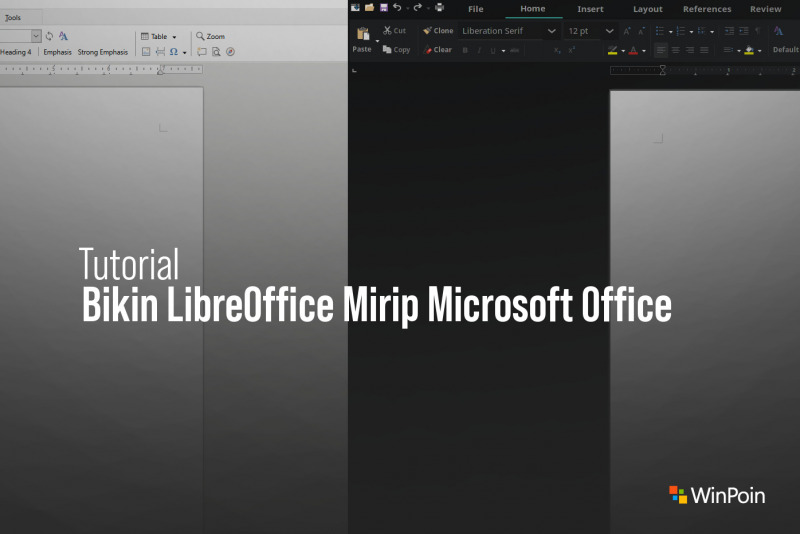
Task: Open the Zoom tool in light toolbar
Action: click(x=211, y=36)
